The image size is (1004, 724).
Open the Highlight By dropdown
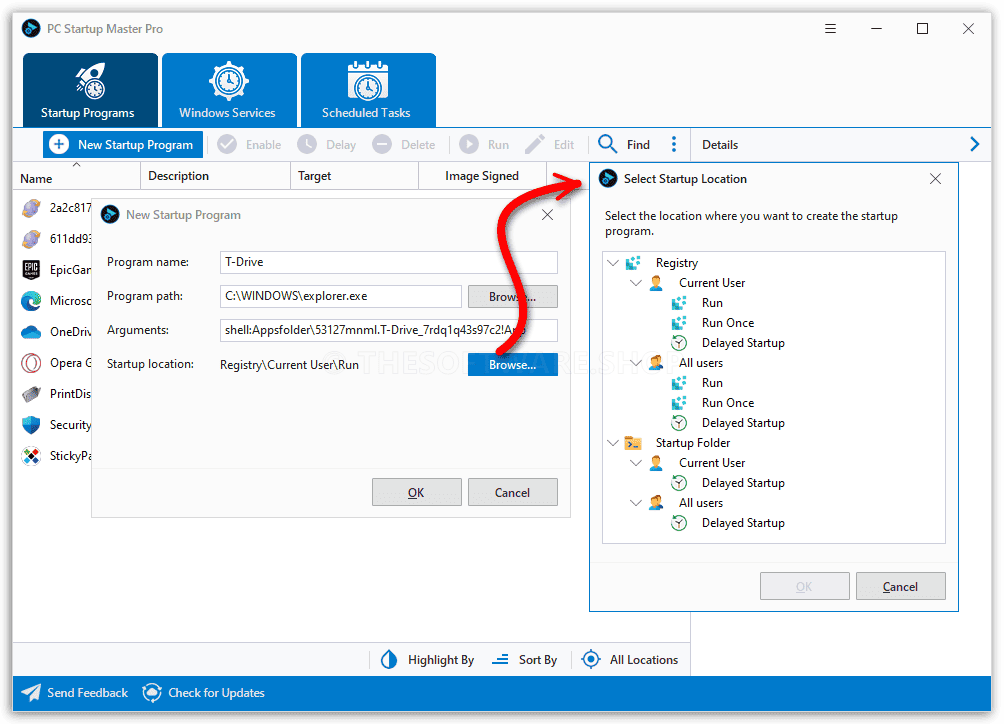428,659
